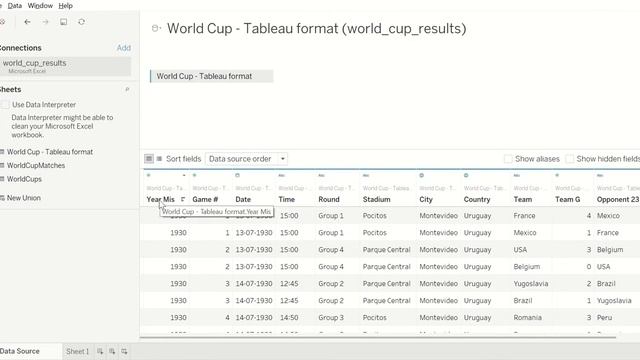Viewport: 640px width, 360px height.
Task: Click Team column header
Action: [x=522, y=199]
